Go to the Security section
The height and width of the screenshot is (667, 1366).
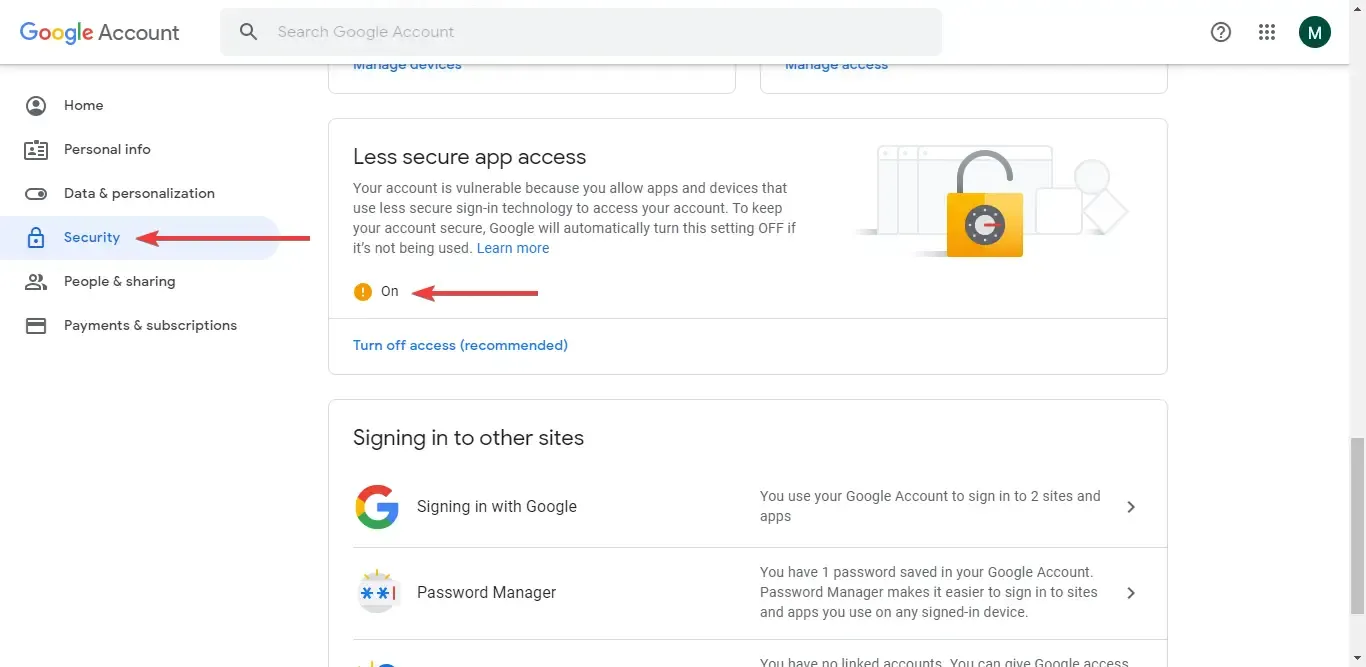(x=92, y=237)
